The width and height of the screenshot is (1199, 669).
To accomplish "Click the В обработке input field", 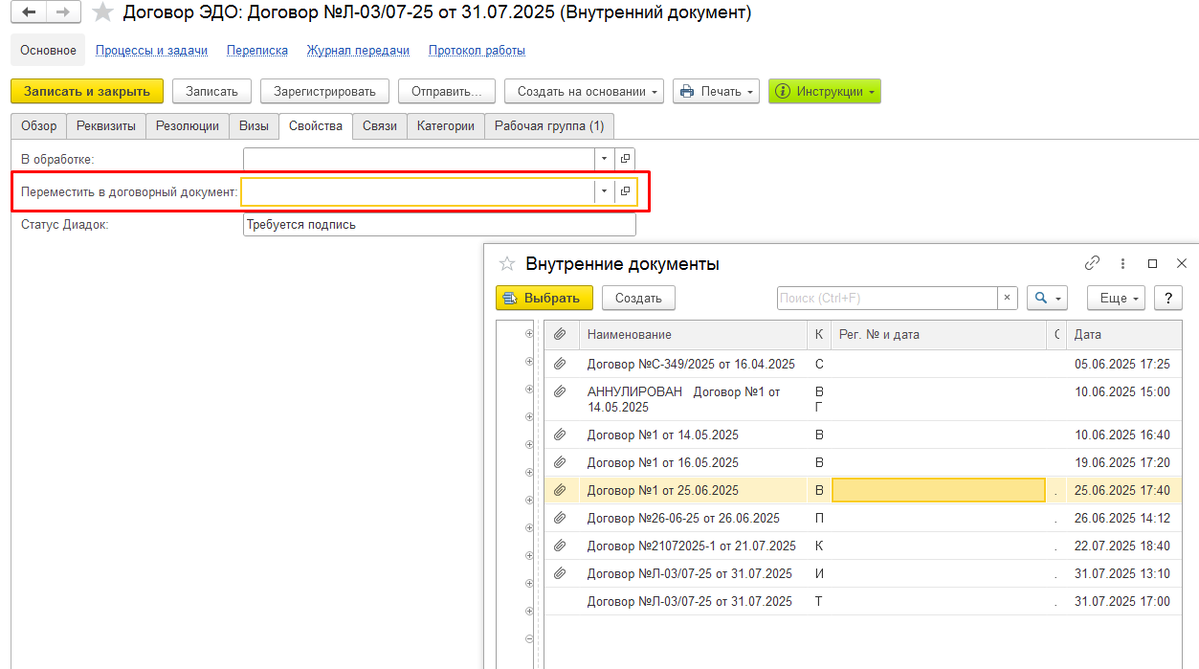I will [418, 159].
